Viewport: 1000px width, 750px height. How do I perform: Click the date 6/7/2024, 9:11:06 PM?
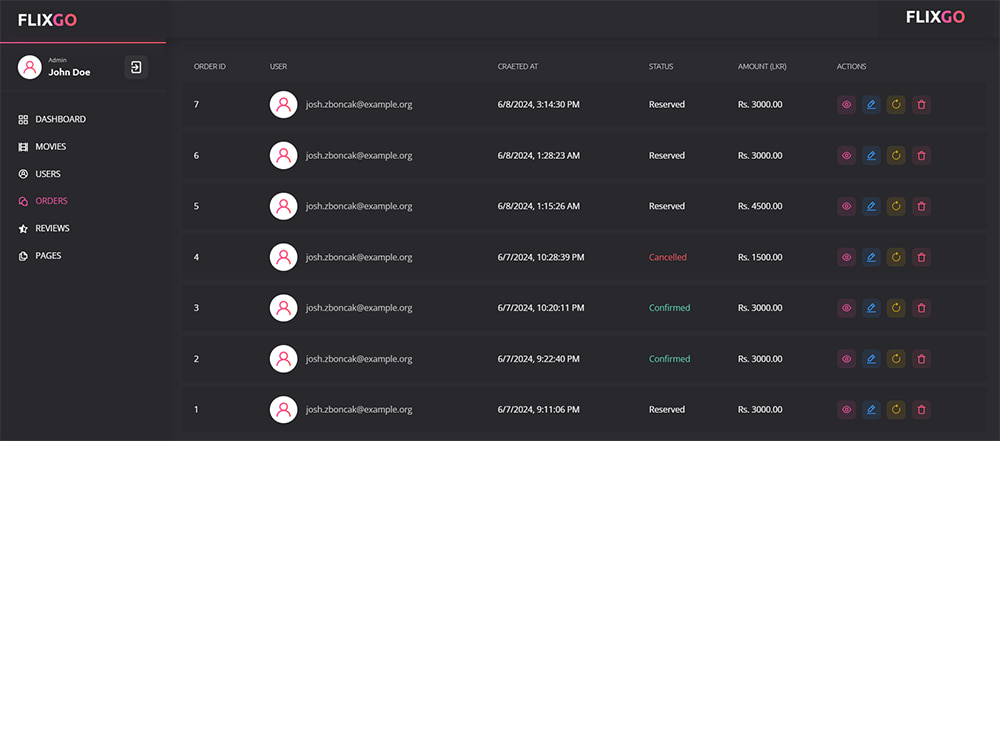point(539,409)
